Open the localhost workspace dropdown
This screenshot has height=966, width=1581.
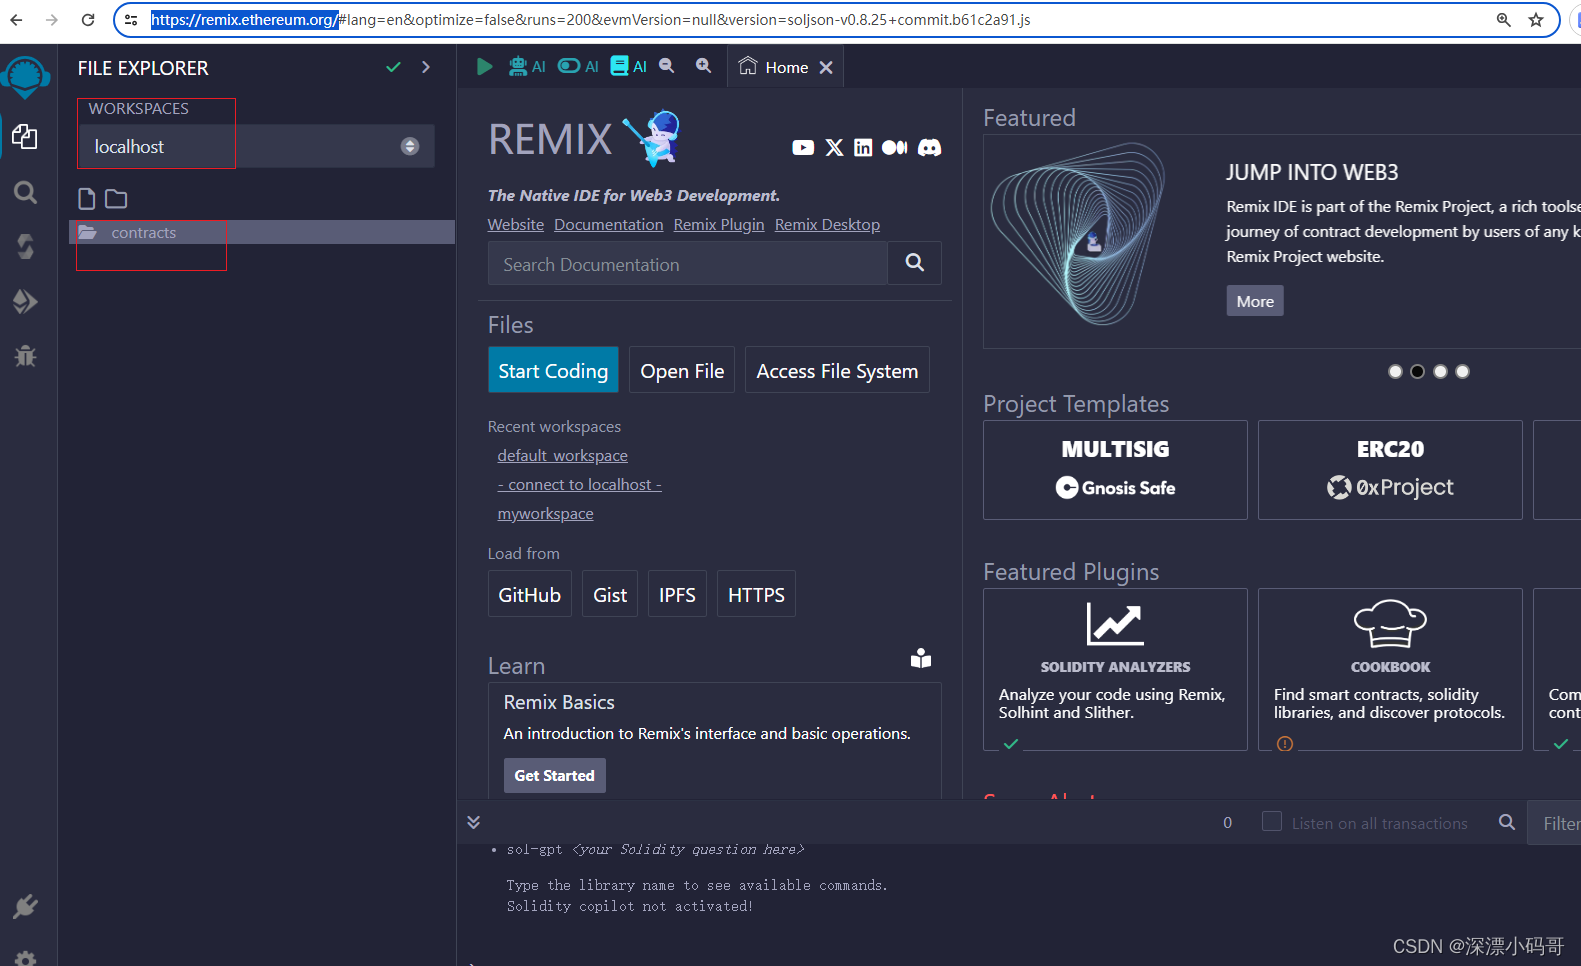256,146
